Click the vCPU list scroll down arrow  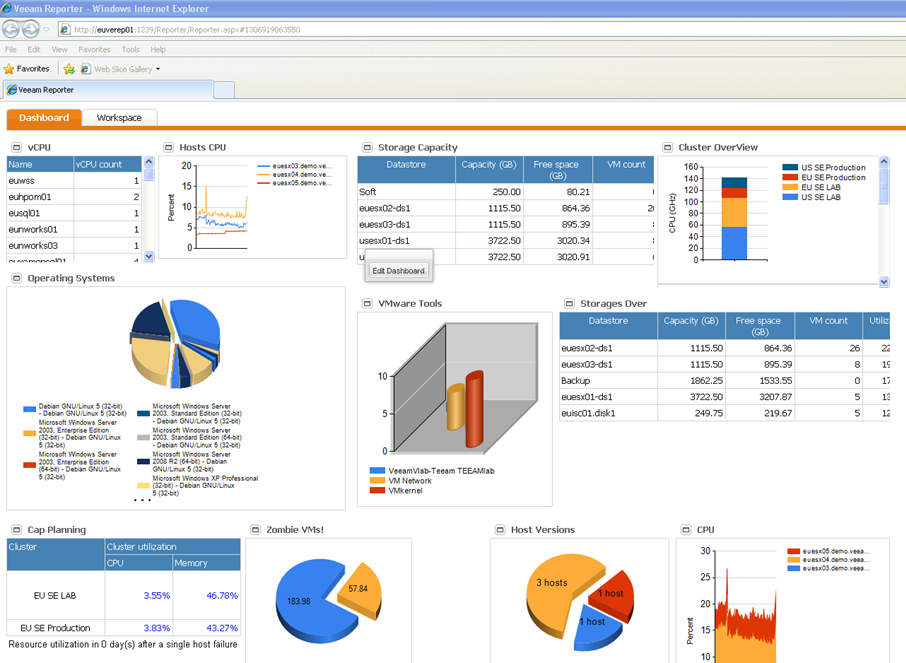click(x=148, y=256)
